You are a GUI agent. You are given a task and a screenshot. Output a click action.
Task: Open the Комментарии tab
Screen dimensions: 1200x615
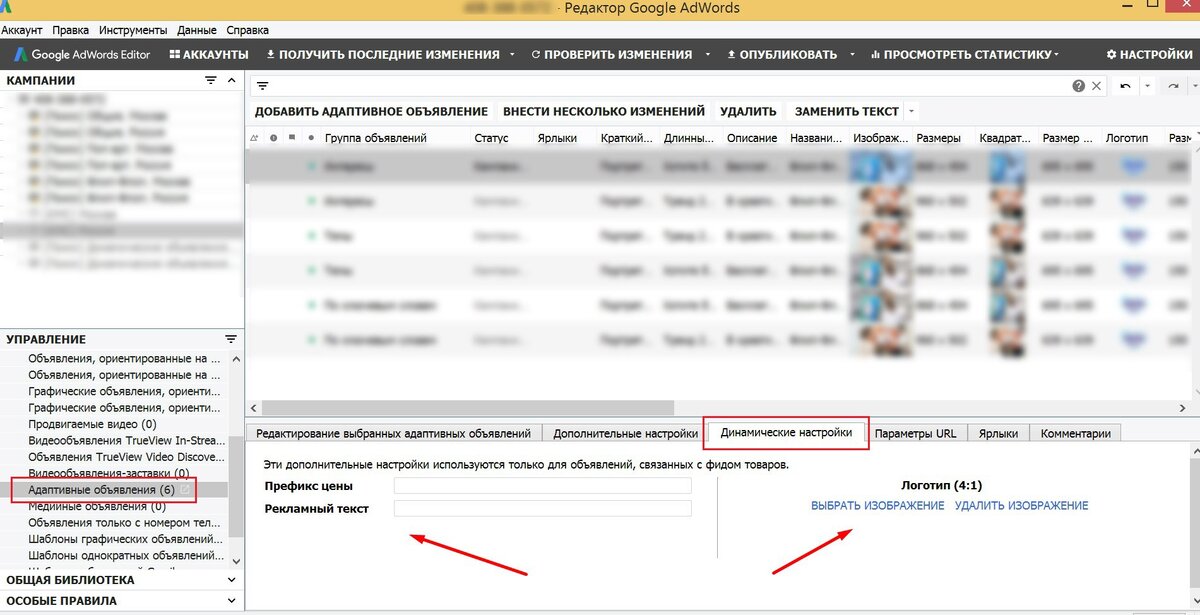click(x=1075, y=433)
